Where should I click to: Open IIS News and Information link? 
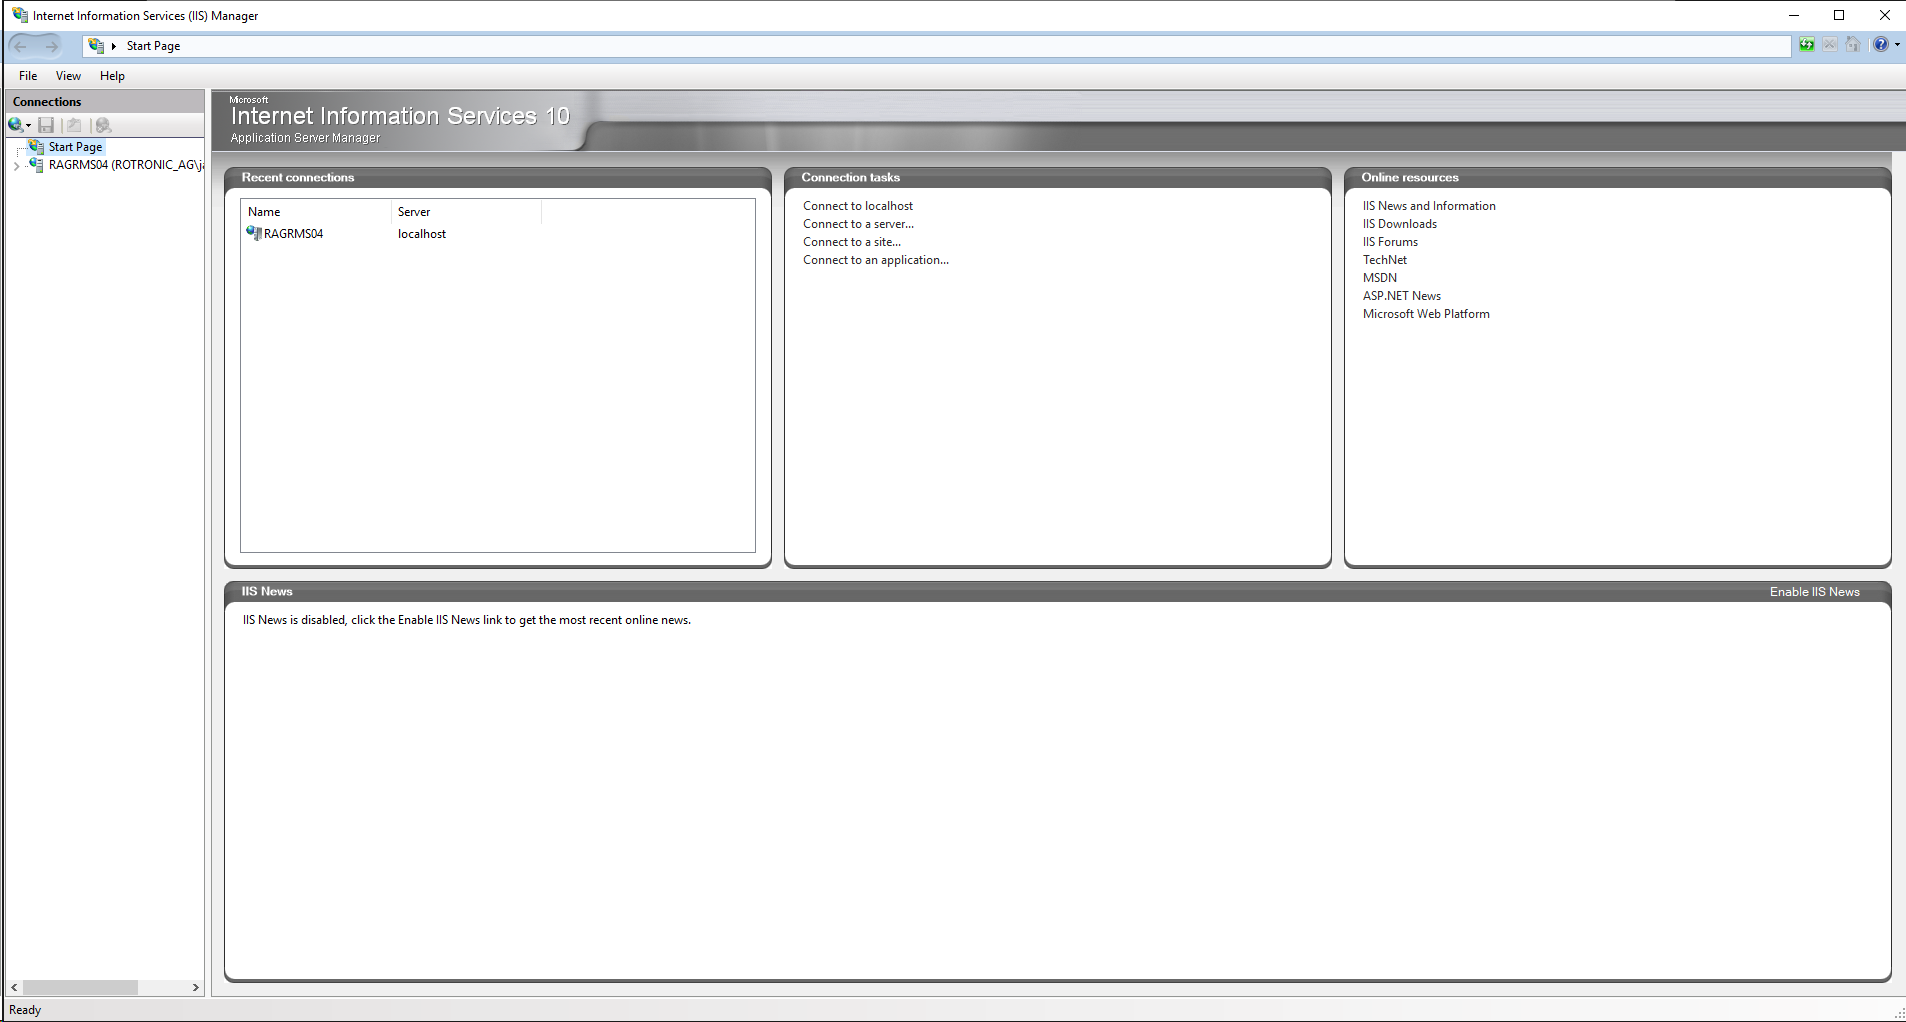click(x=1429, y=206)
